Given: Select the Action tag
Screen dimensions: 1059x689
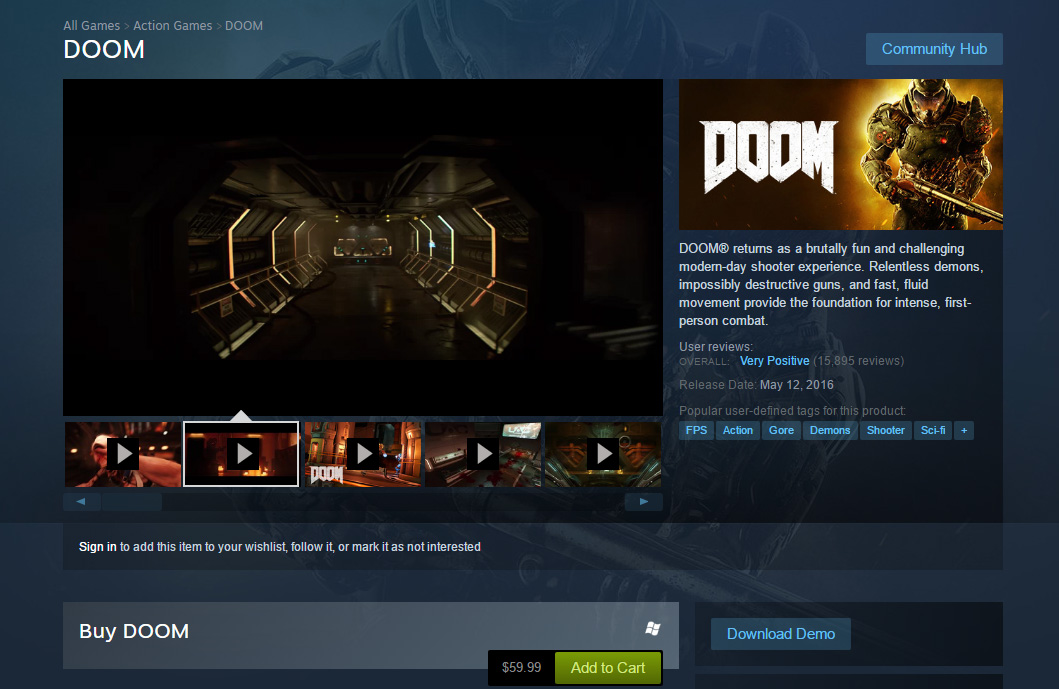Looking at the screenshot, I should 738,430.
